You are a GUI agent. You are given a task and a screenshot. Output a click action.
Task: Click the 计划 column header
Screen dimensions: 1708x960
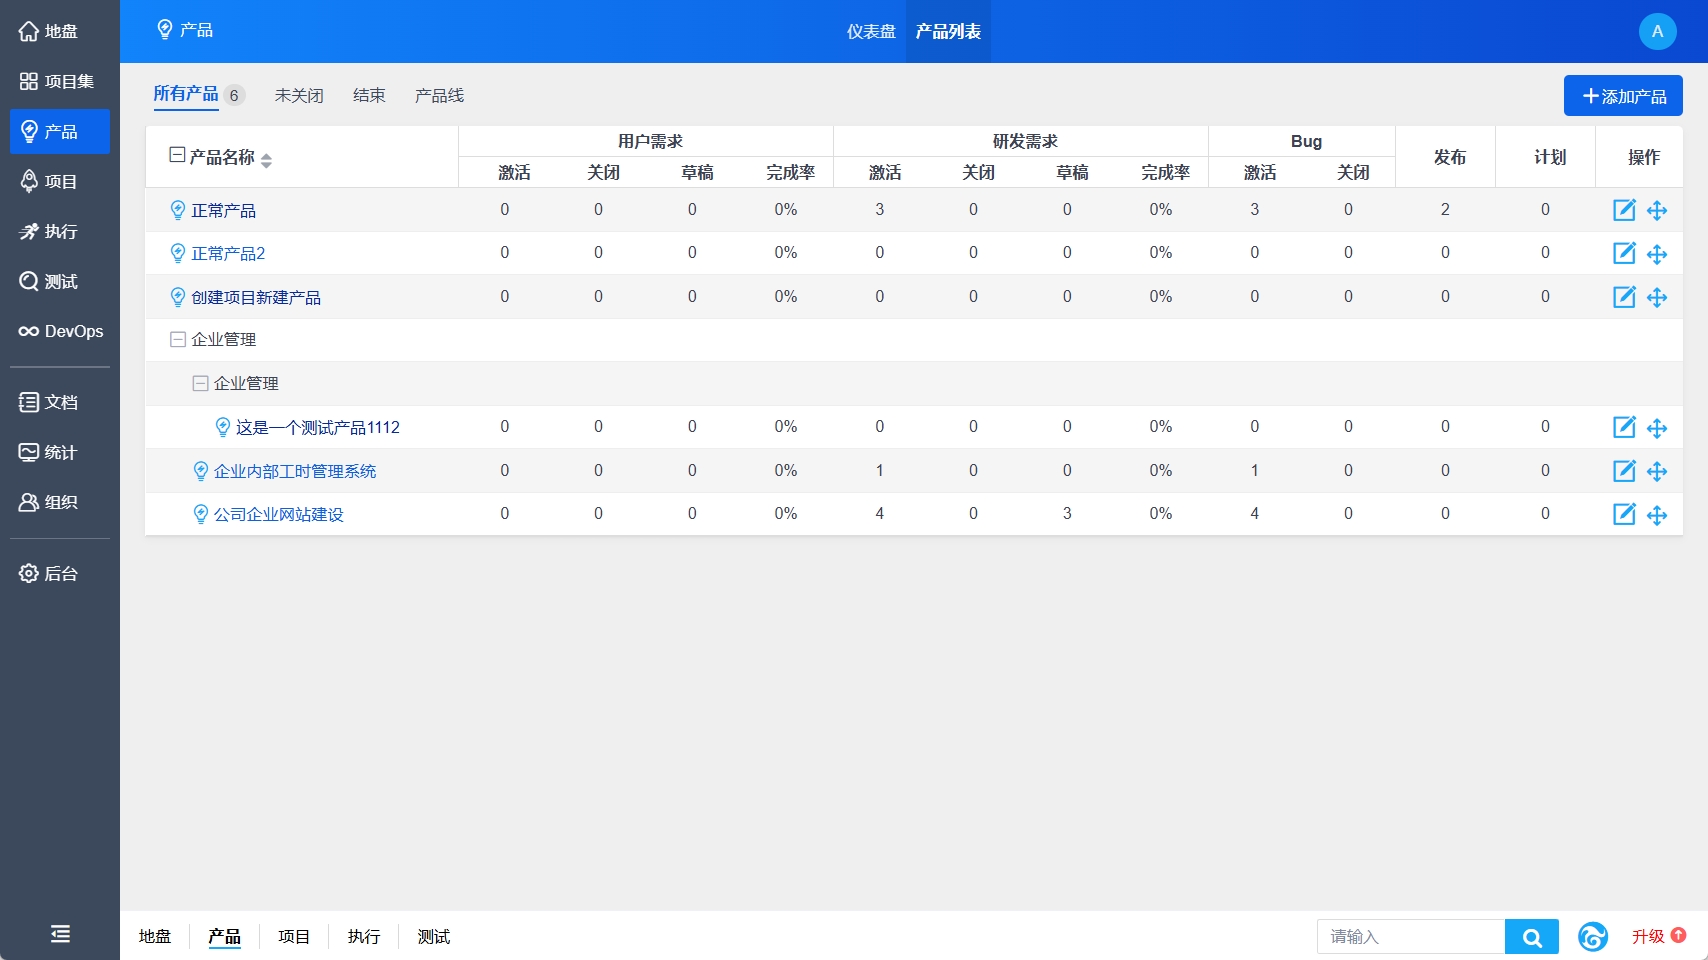[1550, 157]
